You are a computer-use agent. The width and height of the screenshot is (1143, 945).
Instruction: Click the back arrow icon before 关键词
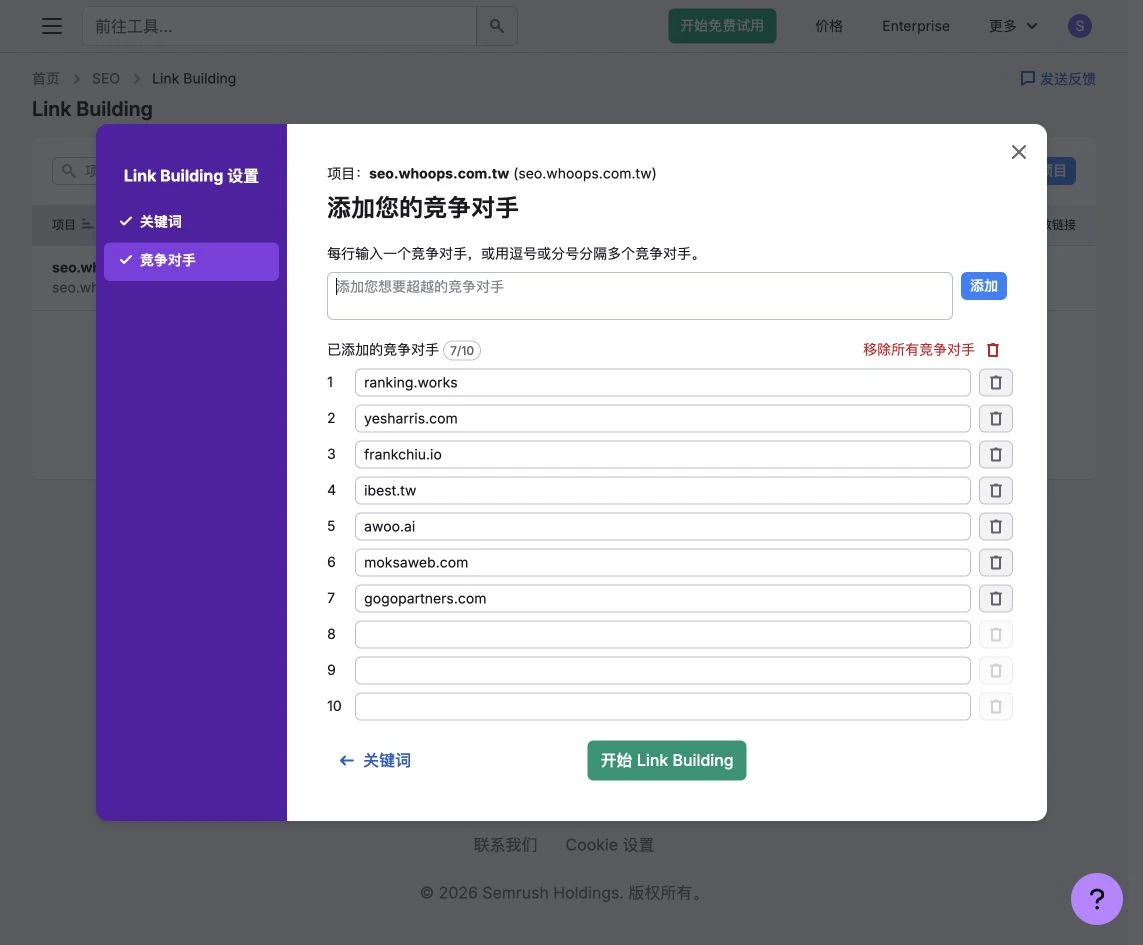[x=346, y=761]
